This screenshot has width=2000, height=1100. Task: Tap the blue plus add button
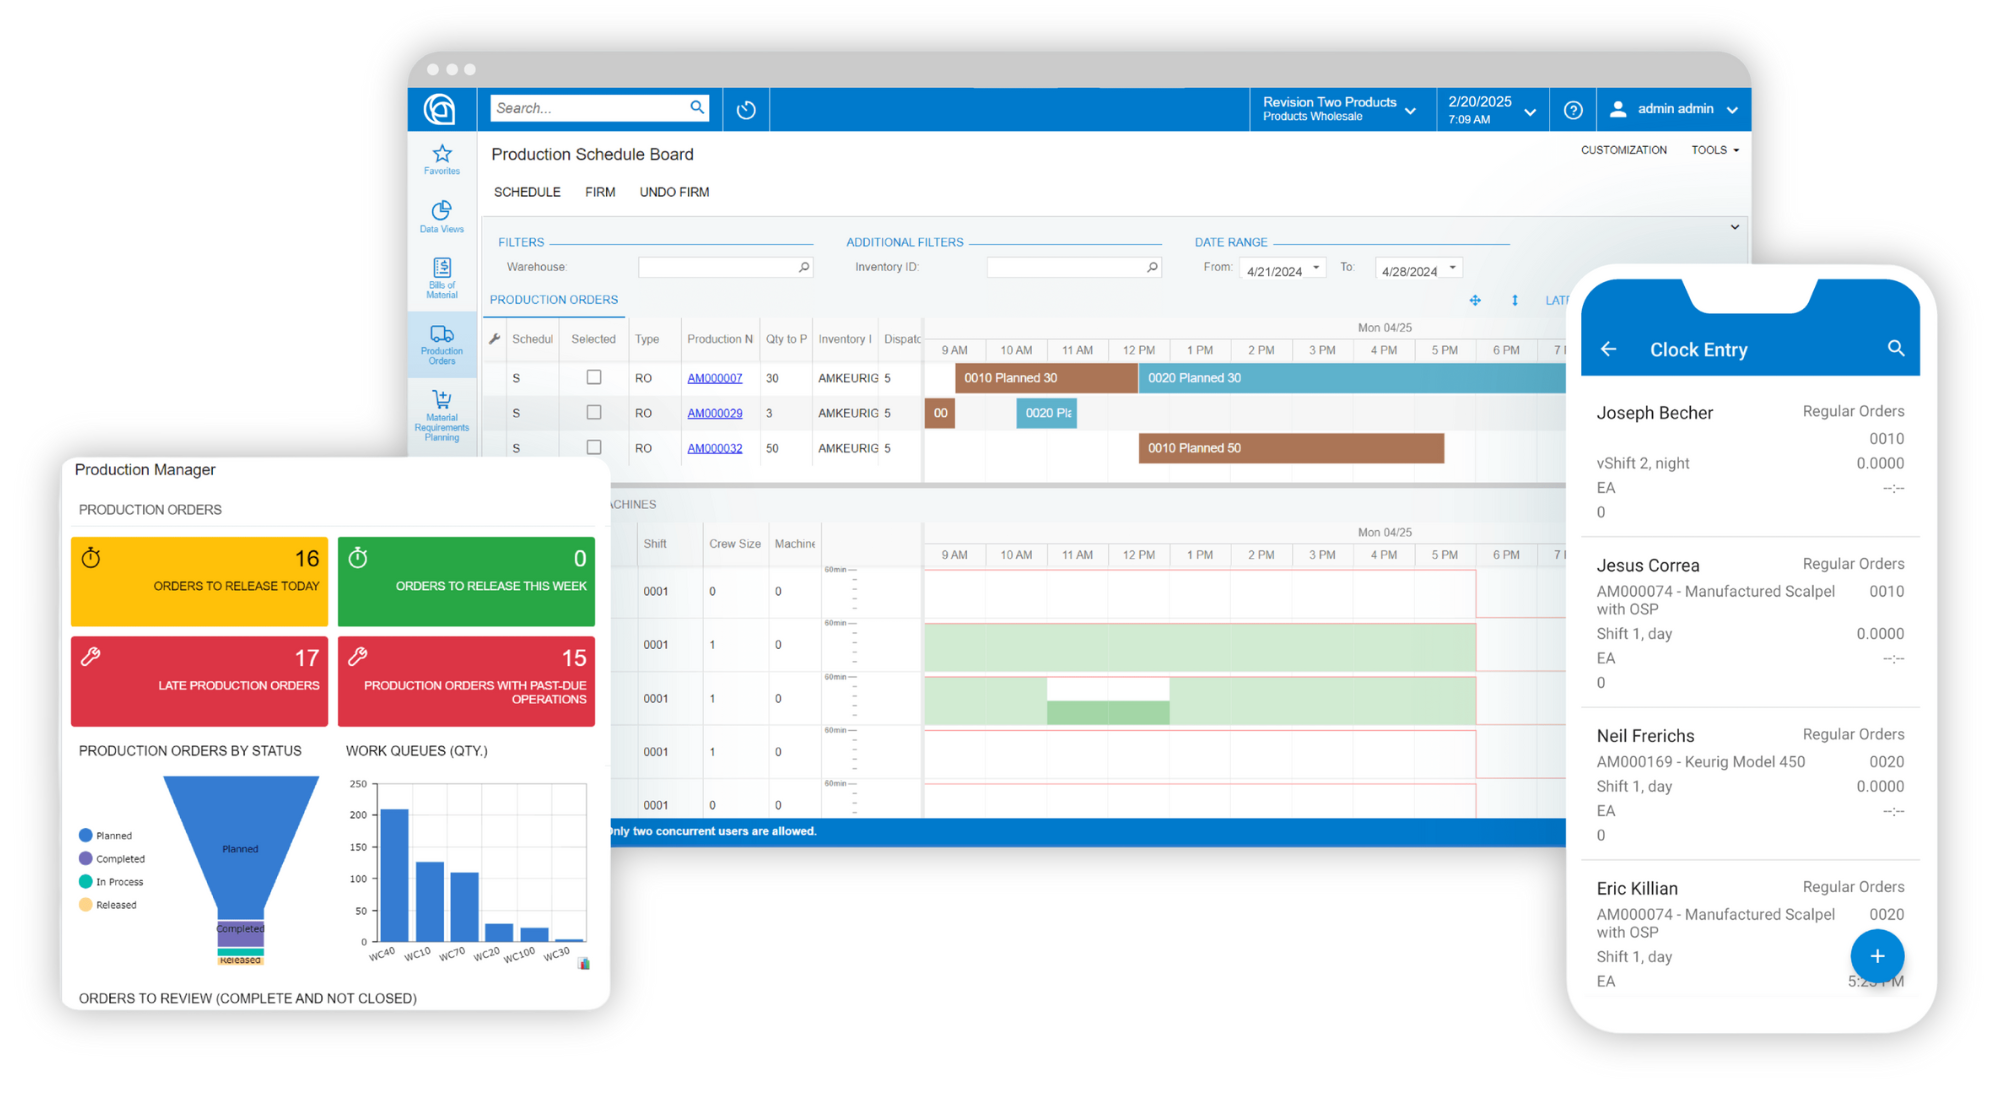click(1876, 956)
